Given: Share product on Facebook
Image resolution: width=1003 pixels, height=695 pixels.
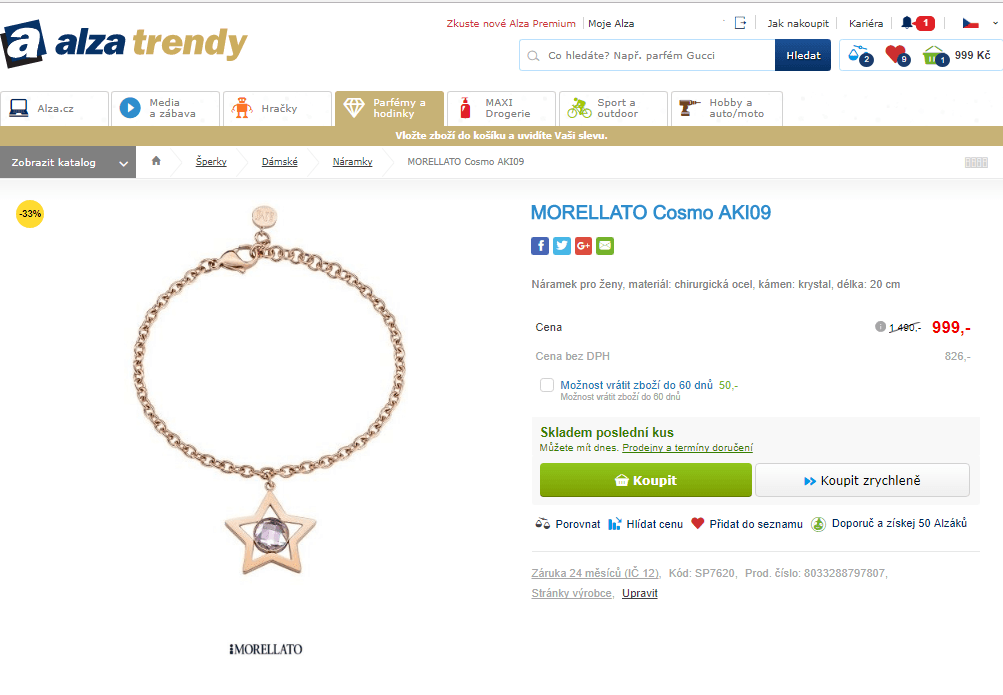Looking at the screenshot, I should click(x=540, y=246).
